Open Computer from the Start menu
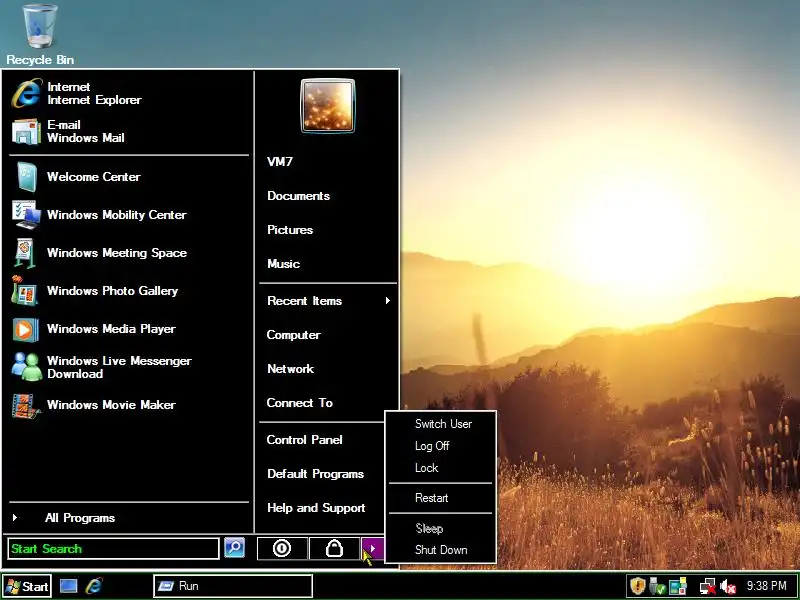This screenshot has height=600, width=800. [x=293, y=335]
